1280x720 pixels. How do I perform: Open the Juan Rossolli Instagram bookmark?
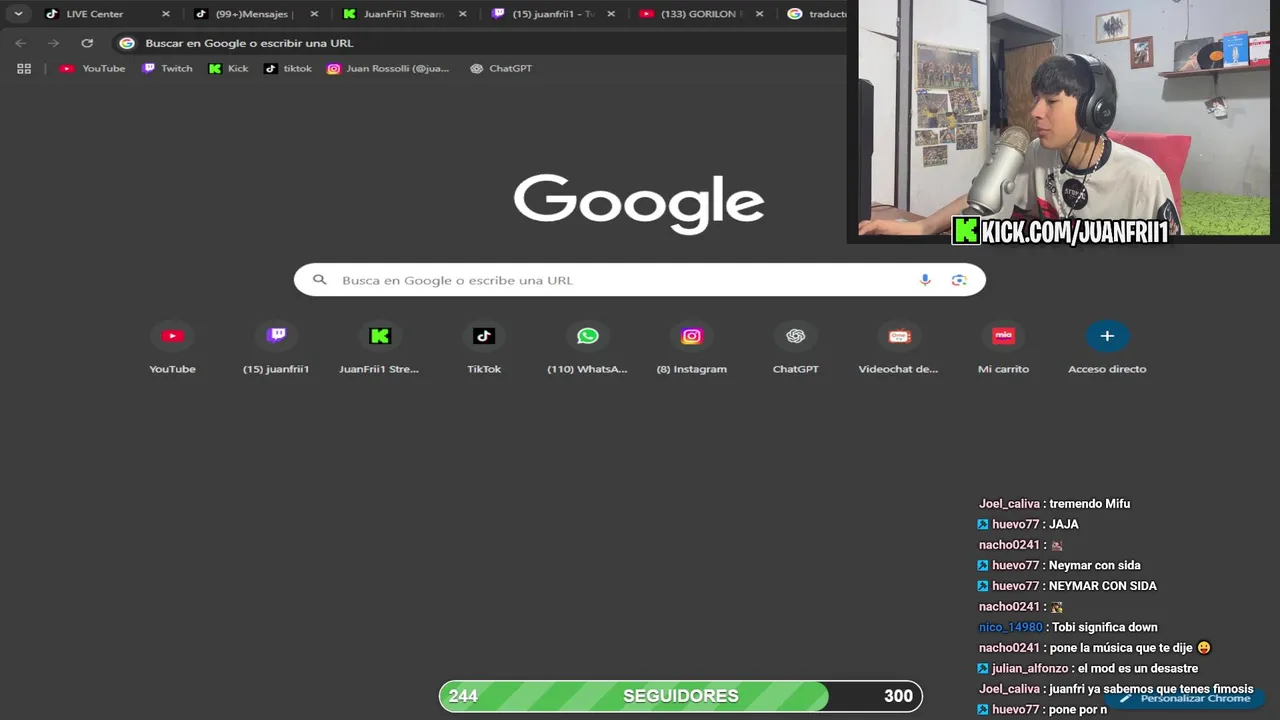point(388,68)
